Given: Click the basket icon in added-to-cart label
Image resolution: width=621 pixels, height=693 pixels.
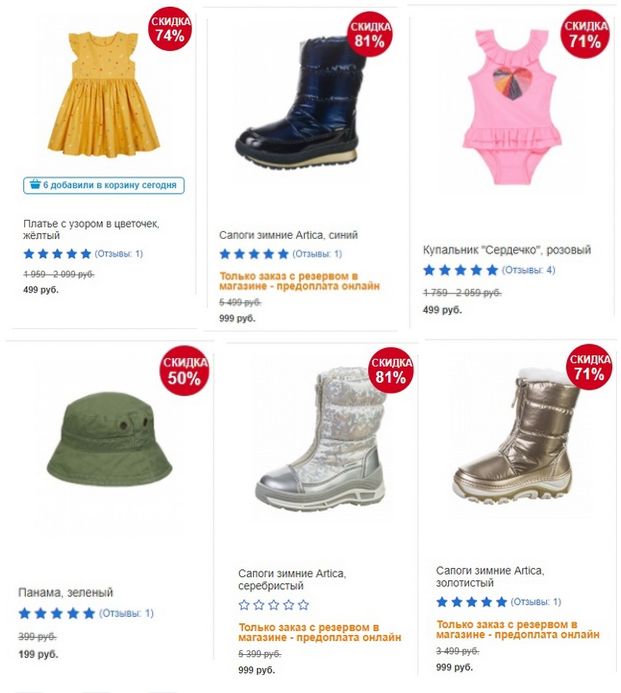Looking at the screenshot, I should click(35, 184).
